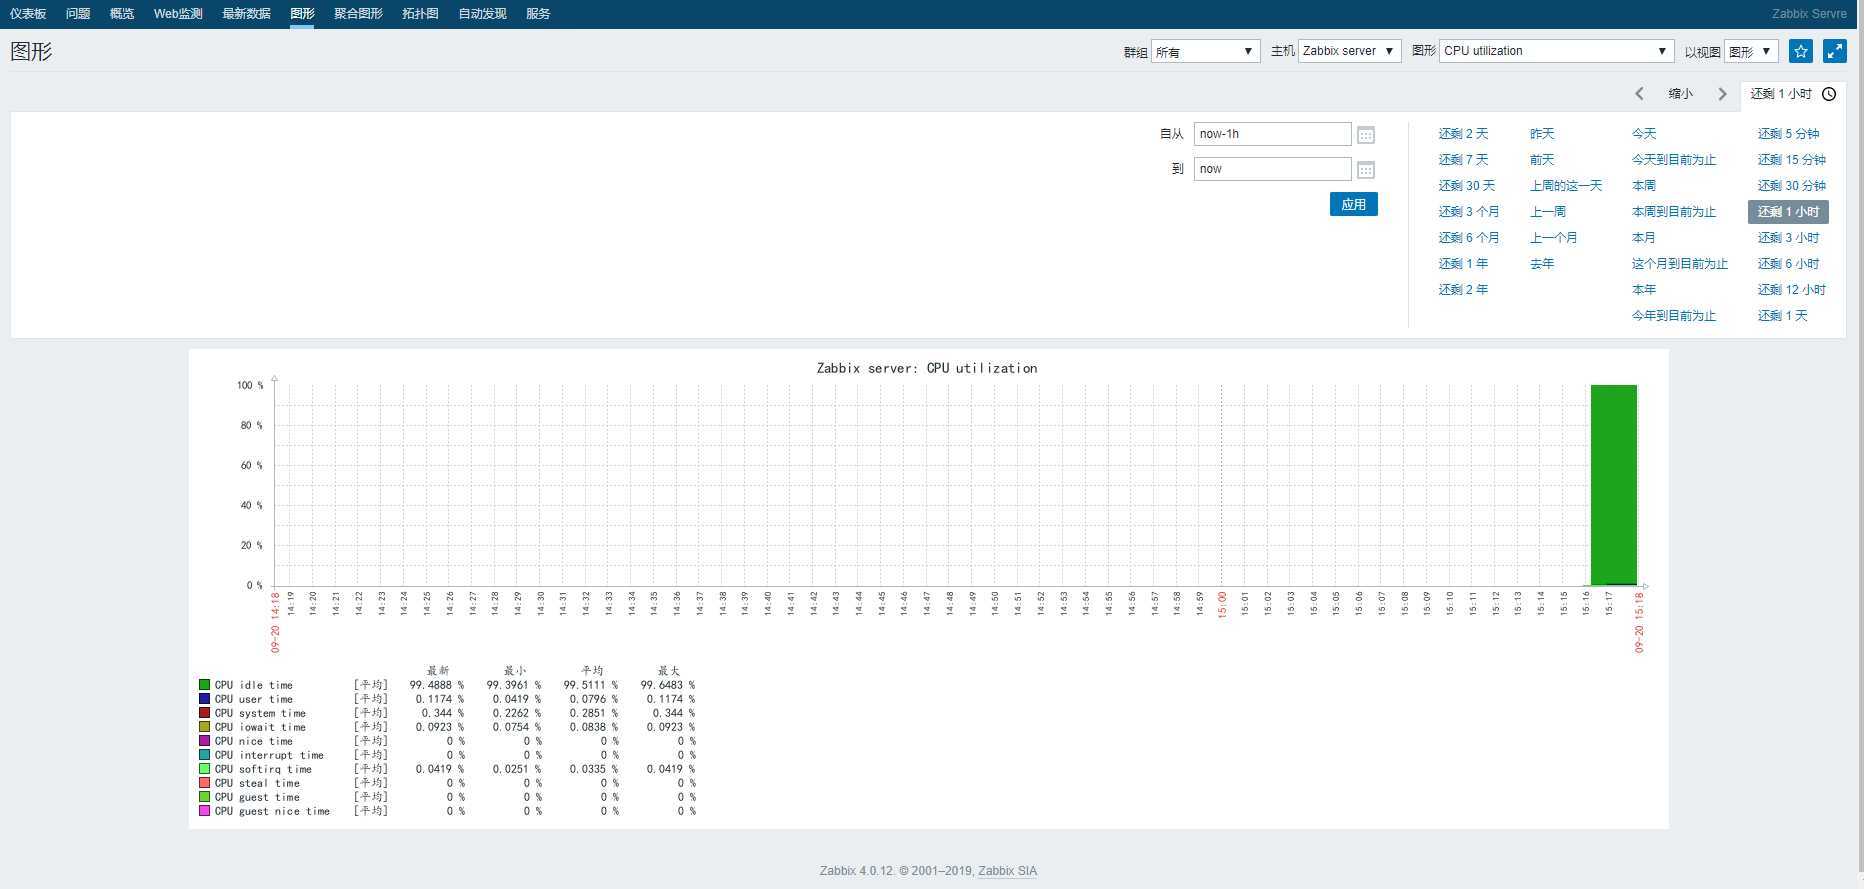The width and height of the screenshot is (1864, 889).
Task: Open 问题 in the top menu
Action: 78,14
